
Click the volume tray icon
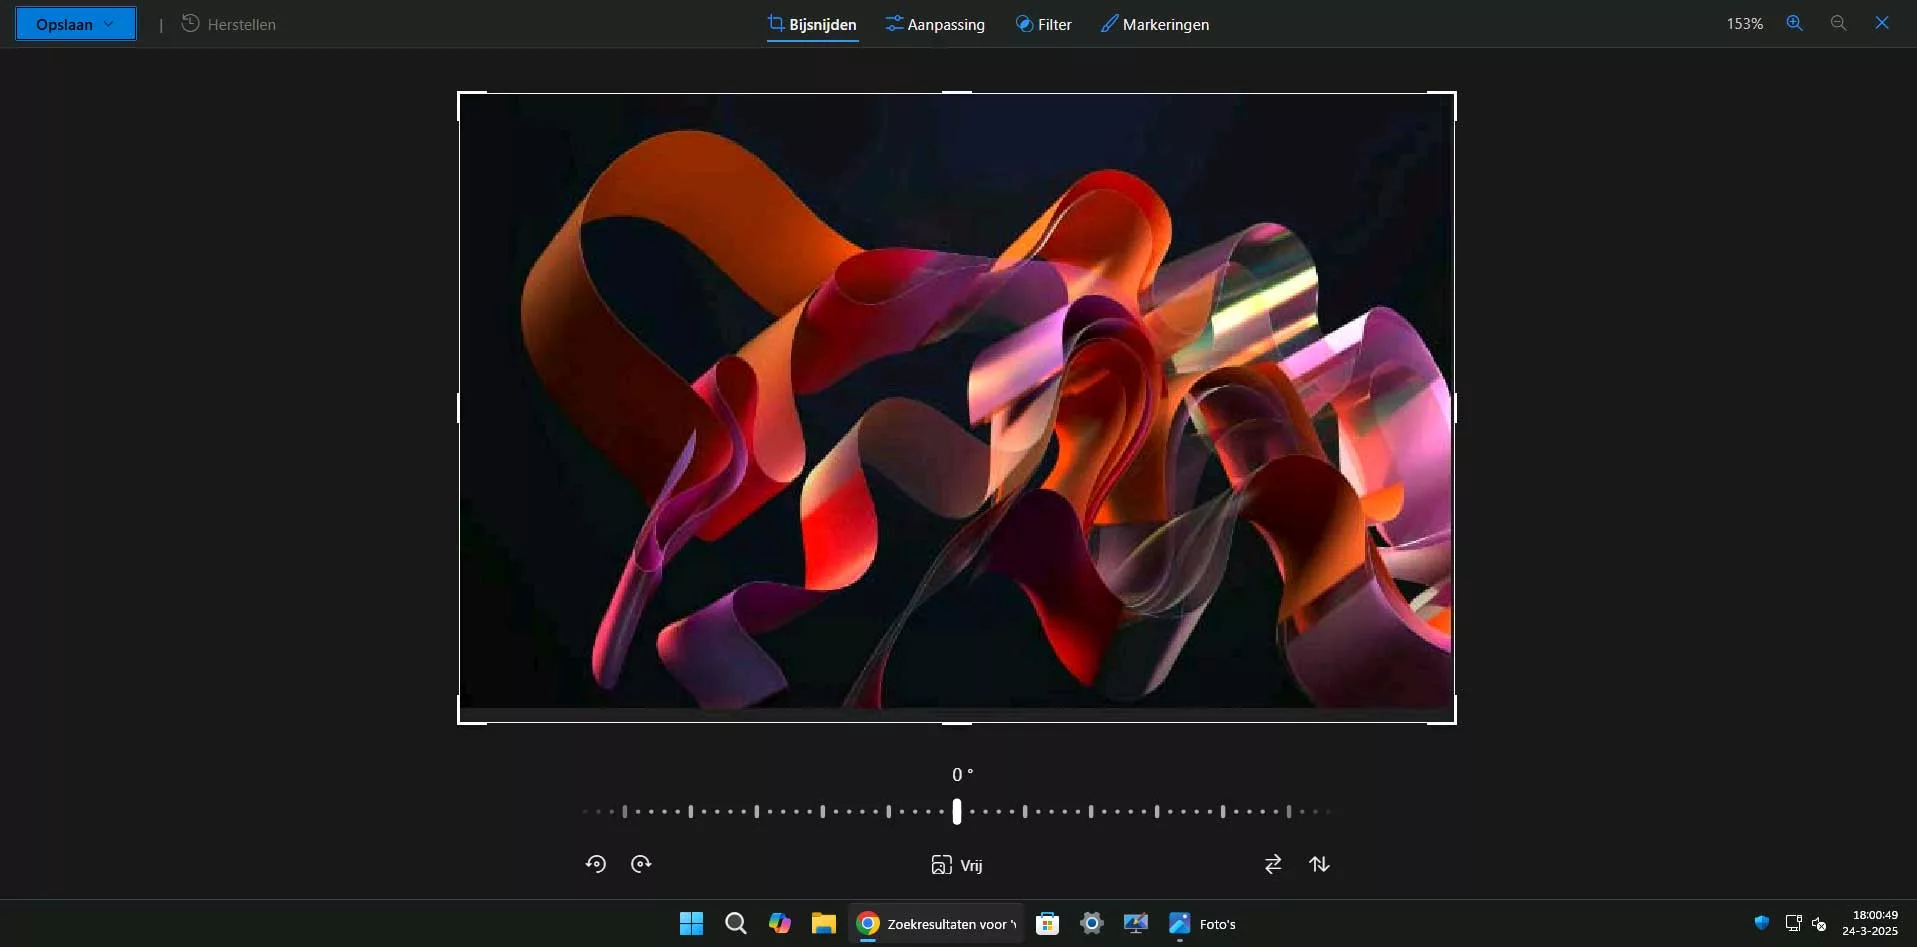point(1819,923)
